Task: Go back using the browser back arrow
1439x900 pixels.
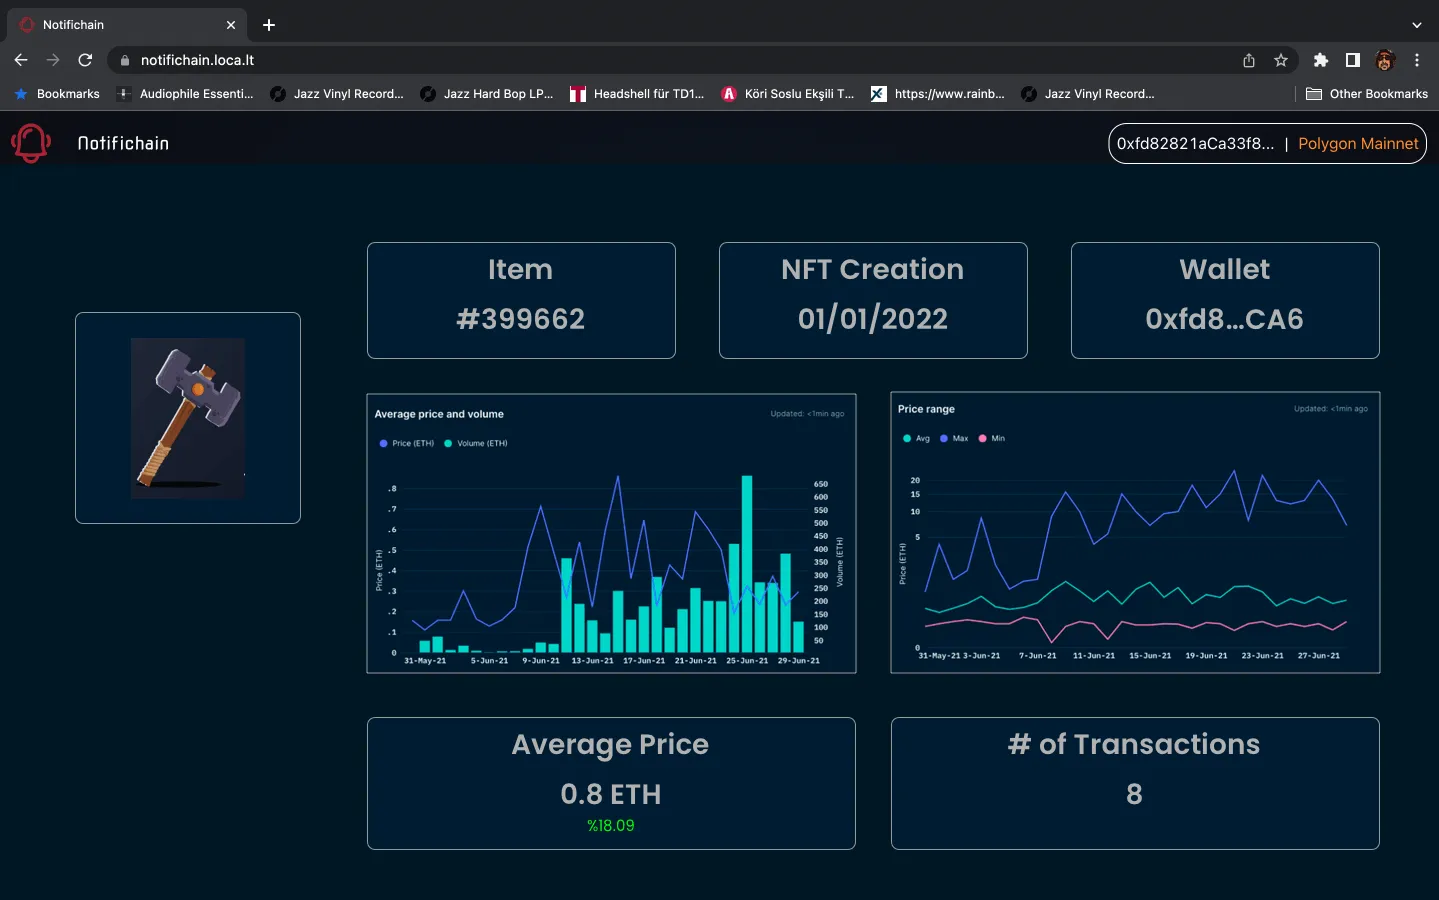Action: pos(21,60)
